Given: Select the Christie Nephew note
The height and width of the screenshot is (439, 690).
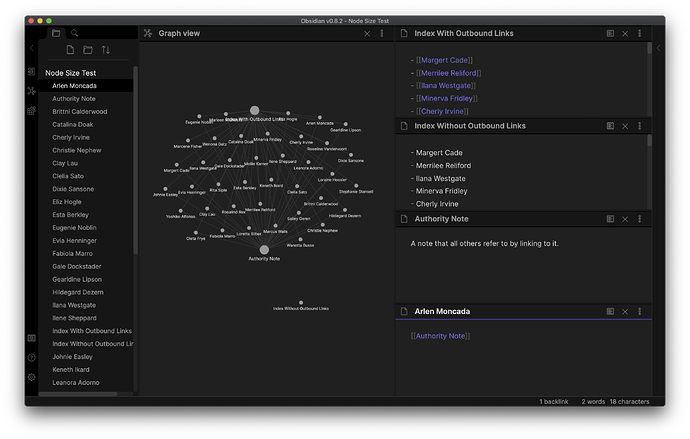Looking at the screenshot, I should (77, 150).
